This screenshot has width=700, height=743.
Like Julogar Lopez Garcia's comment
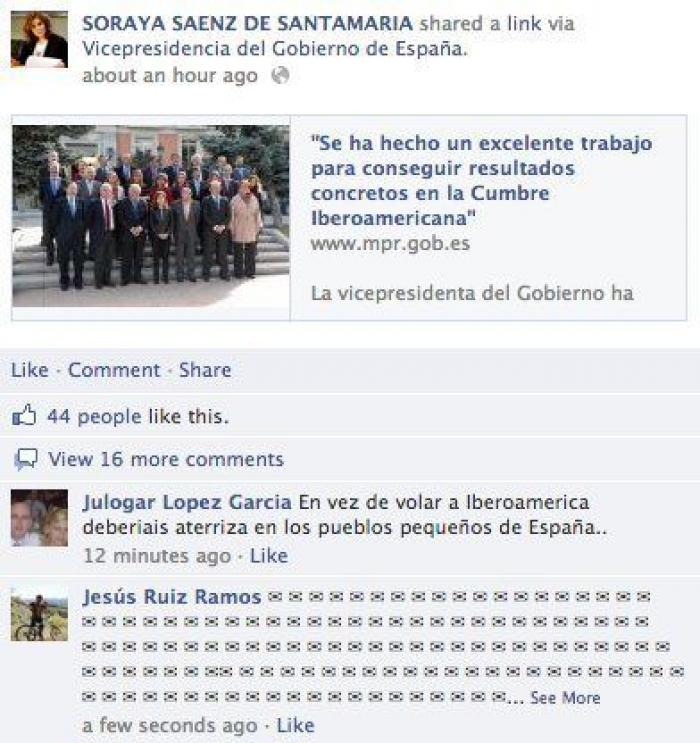(269, 556)
